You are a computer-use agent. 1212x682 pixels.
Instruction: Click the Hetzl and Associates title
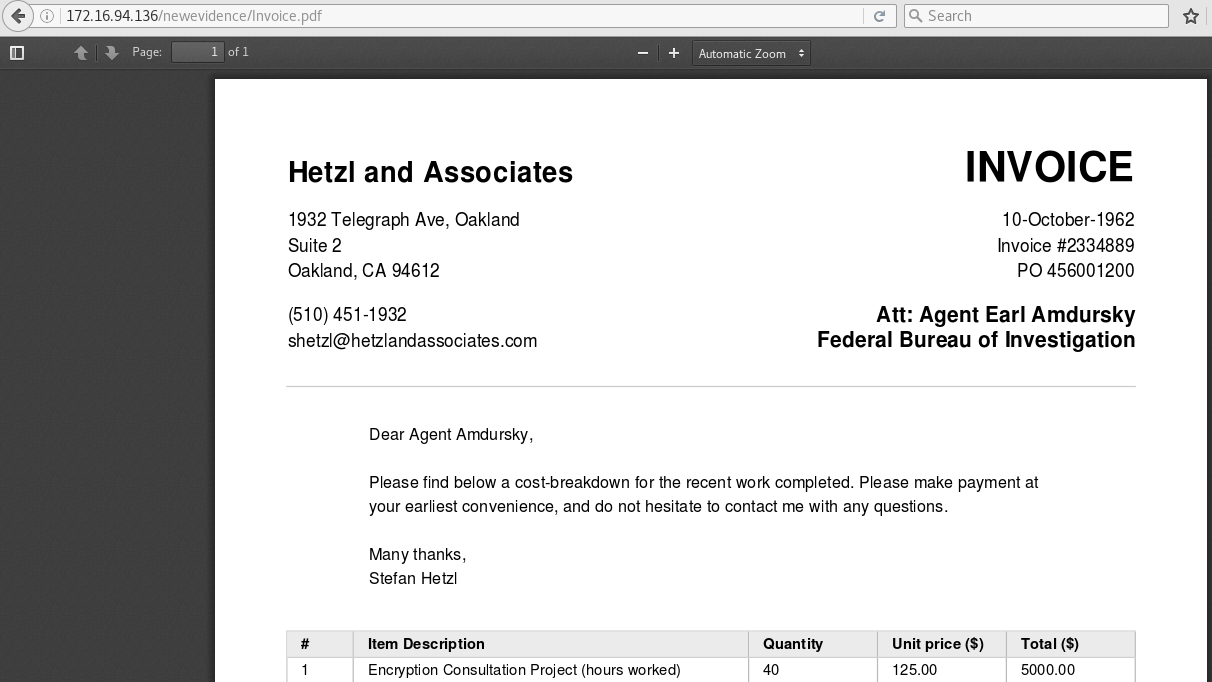(x=430, y=172)
